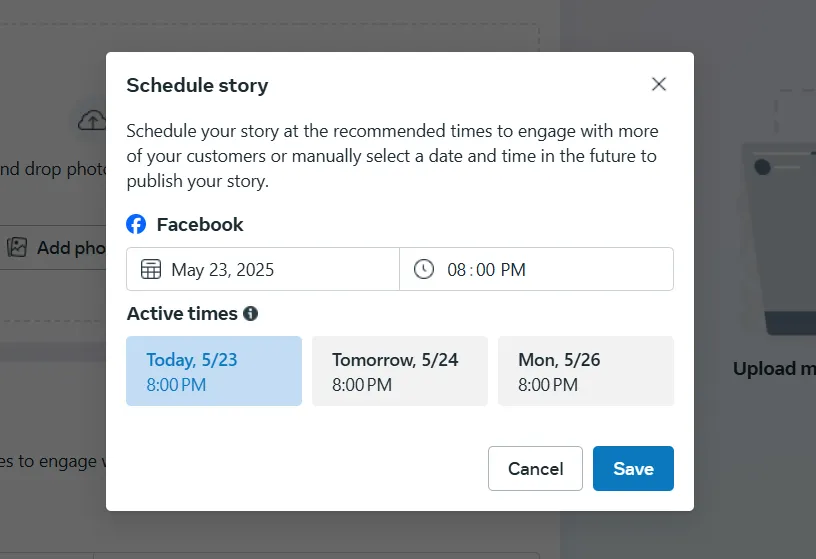The height and width of the screenshot is (559, 816).
Task: Select the Tomorrow, 5/24 8:00 PM slot
Action: (400, 371)
